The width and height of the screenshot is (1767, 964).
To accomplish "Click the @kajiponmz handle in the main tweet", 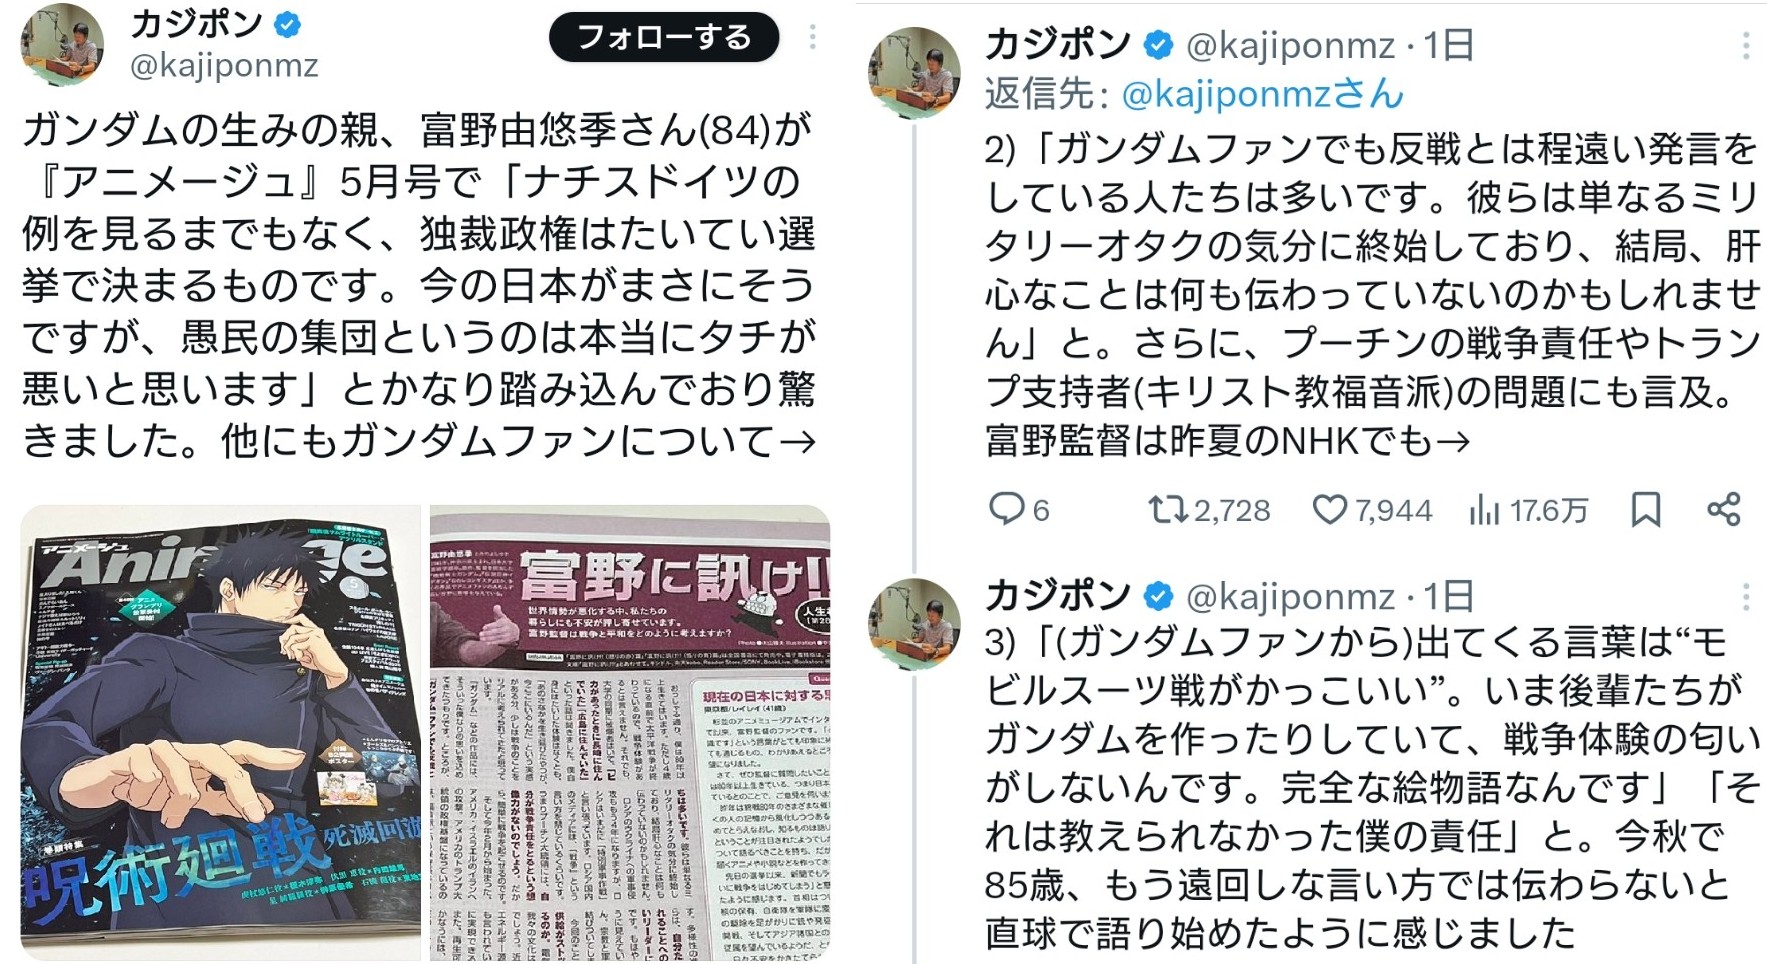I will [224, 66].
